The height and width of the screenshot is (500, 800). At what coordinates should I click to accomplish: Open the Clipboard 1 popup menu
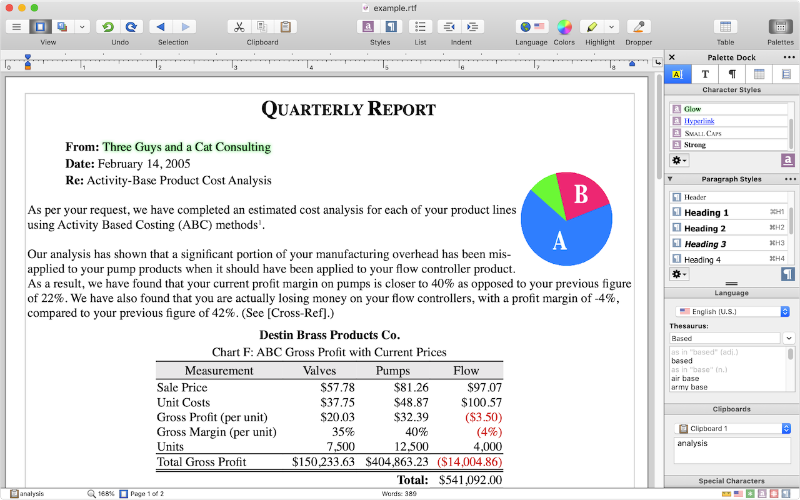(732, 428)
